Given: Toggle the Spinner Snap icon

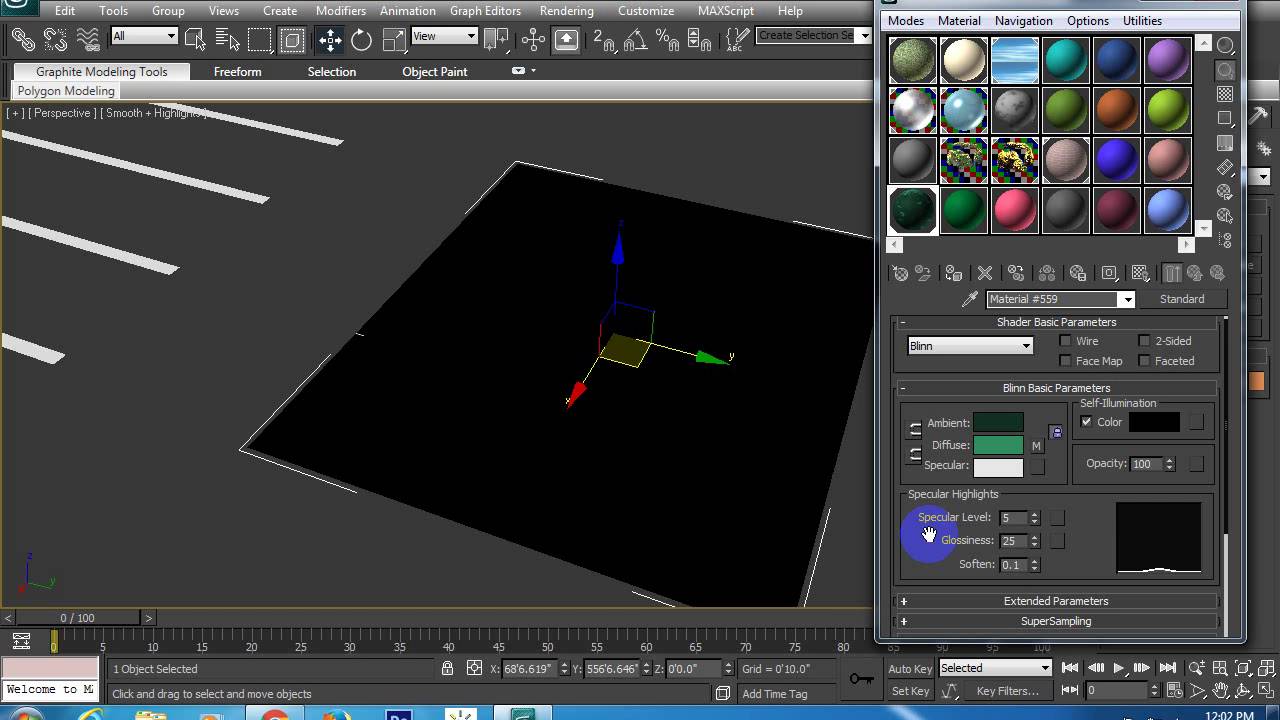Looking at the screenshot, I should coord(699,40).
